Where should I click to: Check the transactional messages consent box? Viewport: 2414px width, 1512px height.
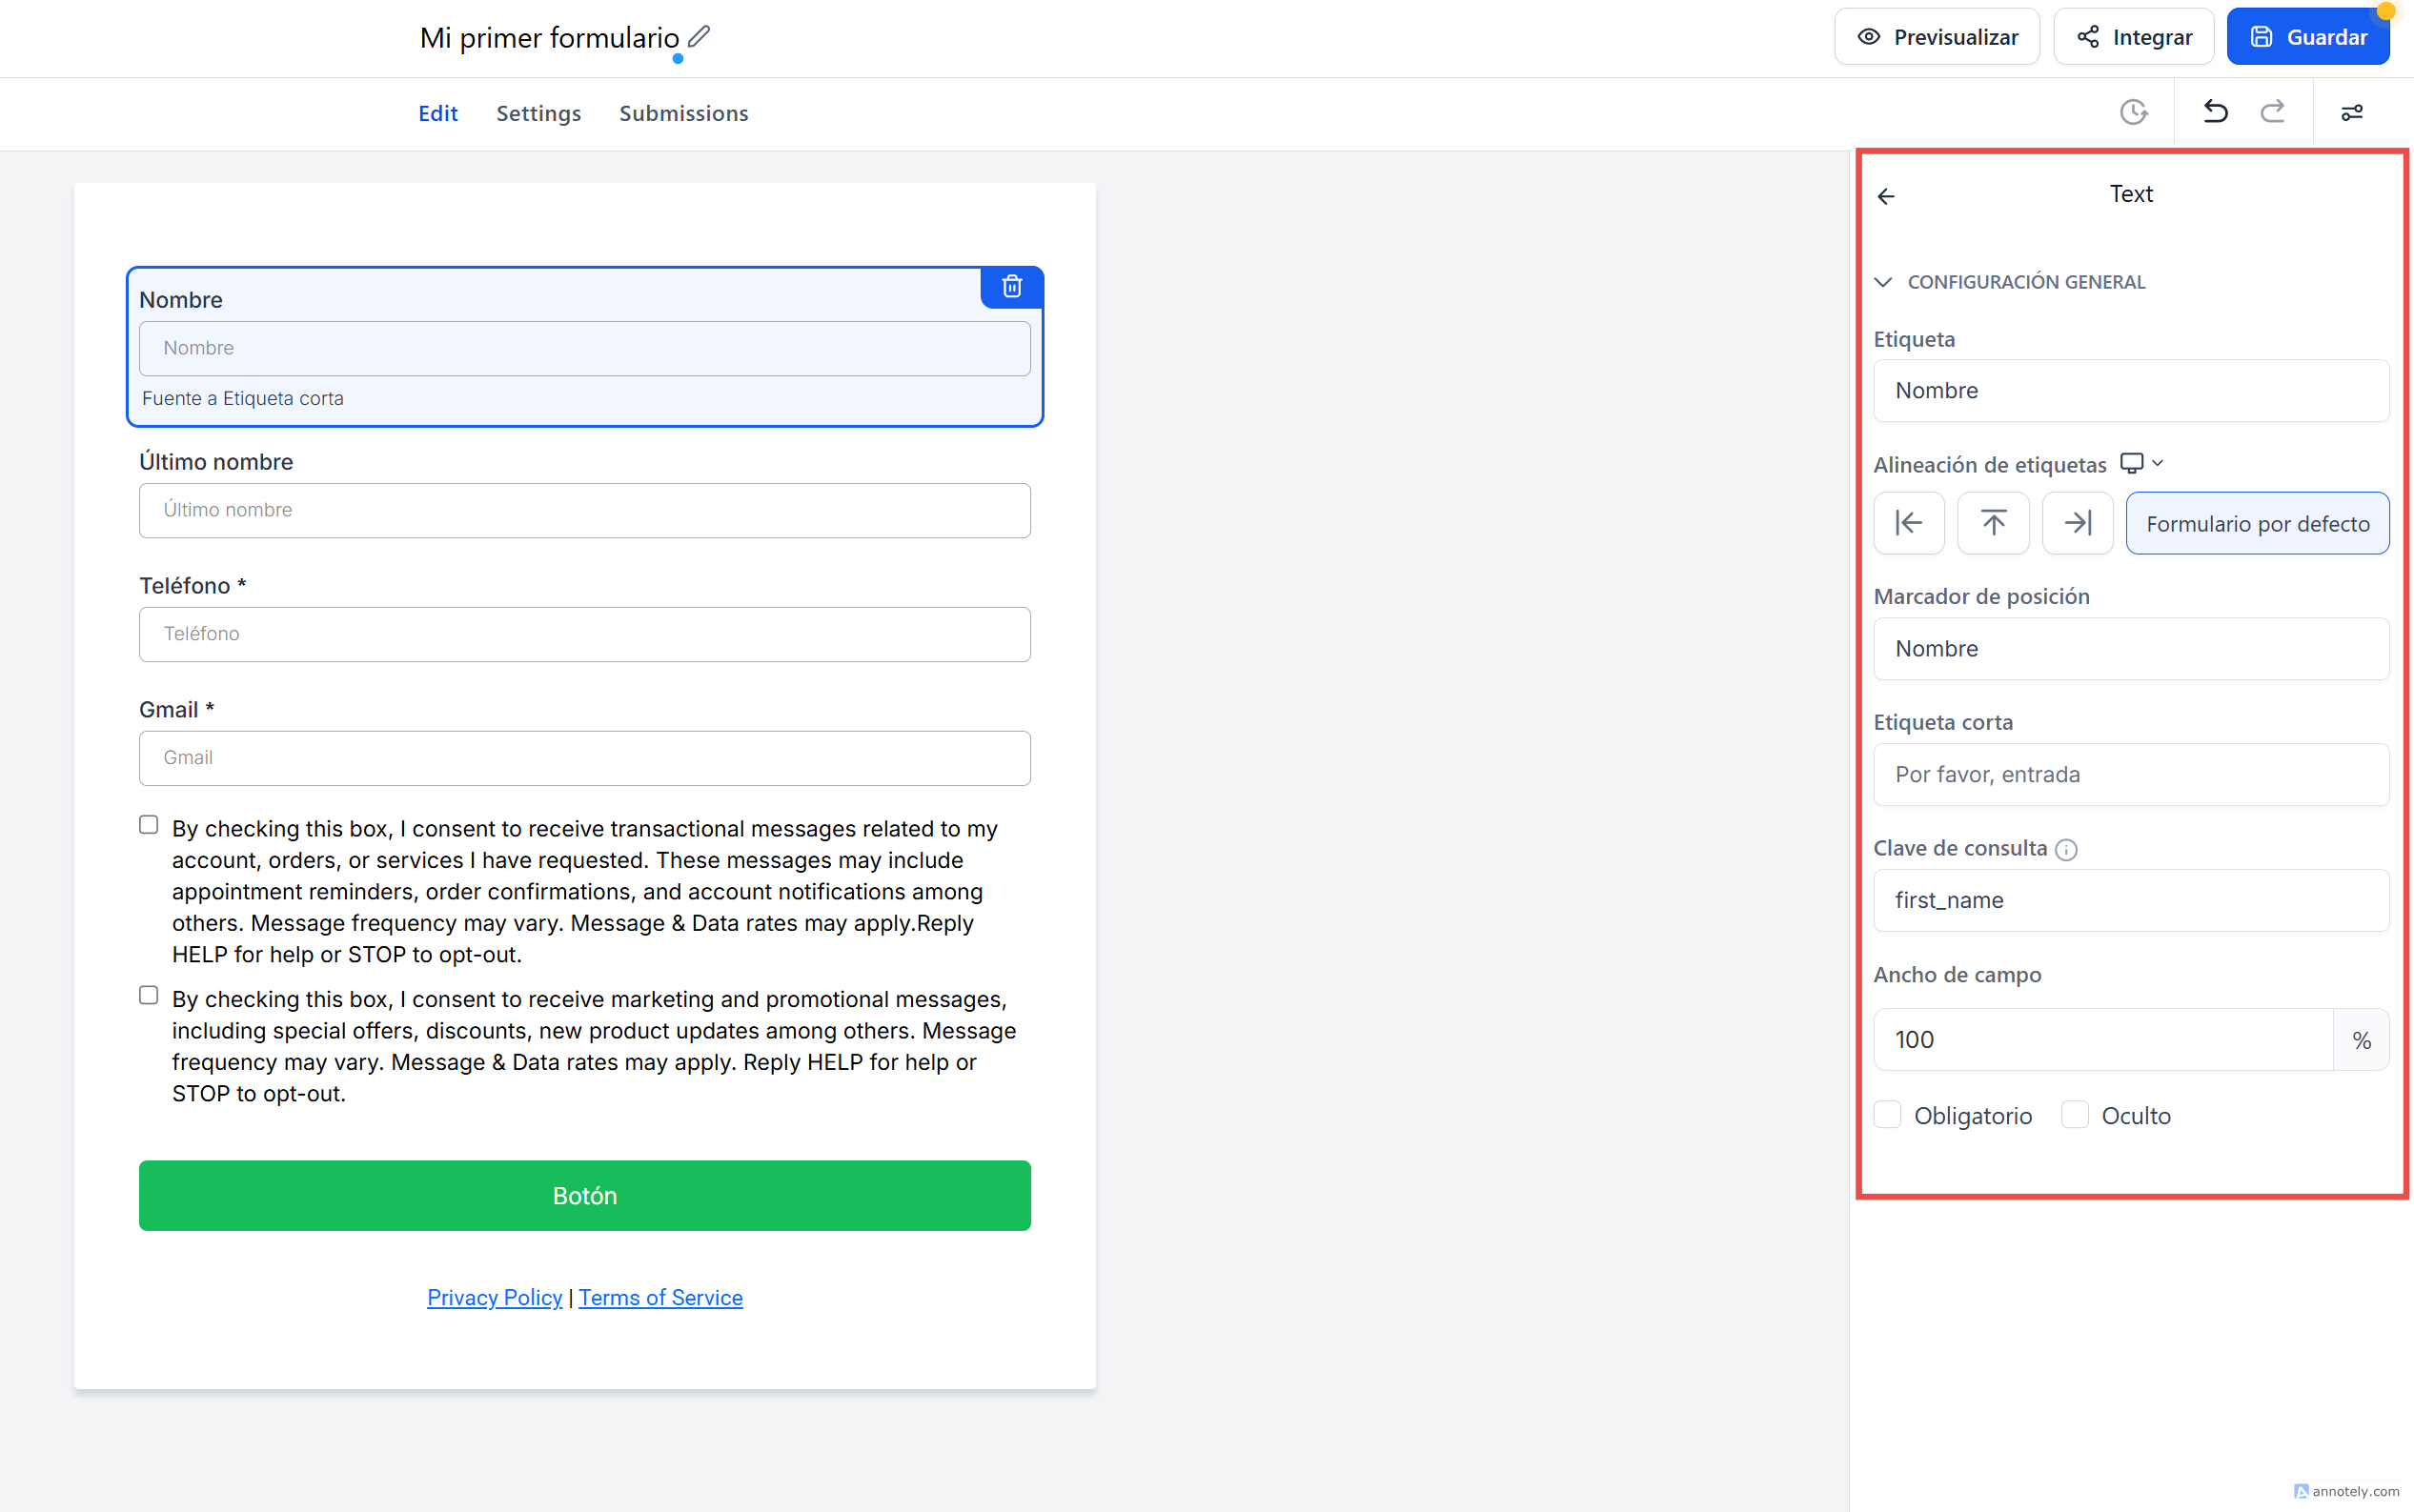coord(149,825)
